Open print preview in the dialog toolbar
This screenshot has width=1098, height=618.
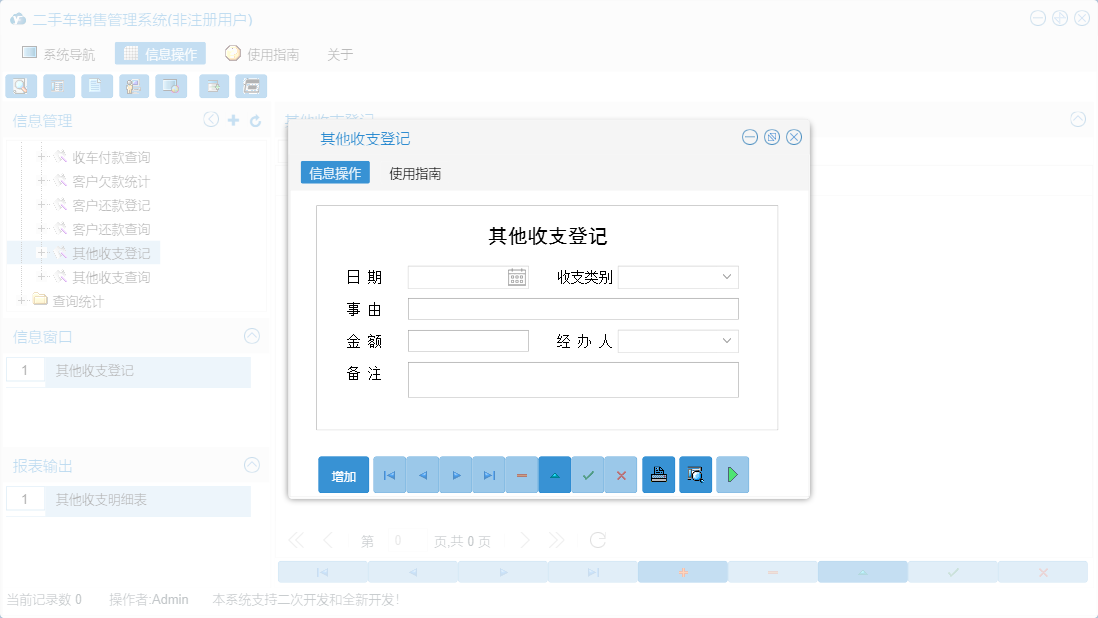pyautogui.click(x=695, y=474)
